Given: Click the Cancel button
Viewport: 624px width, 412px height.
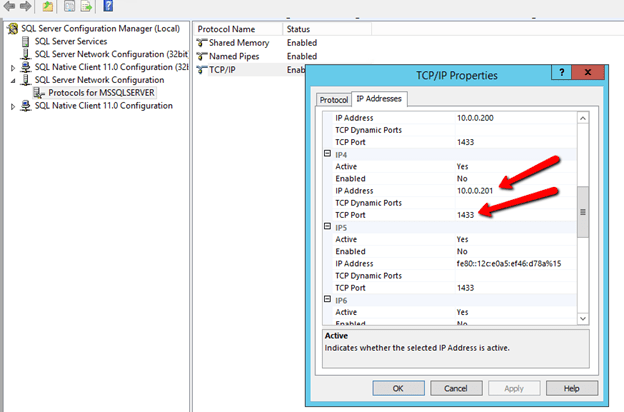Looking at the screenshot, I should (x=455, y=387).
